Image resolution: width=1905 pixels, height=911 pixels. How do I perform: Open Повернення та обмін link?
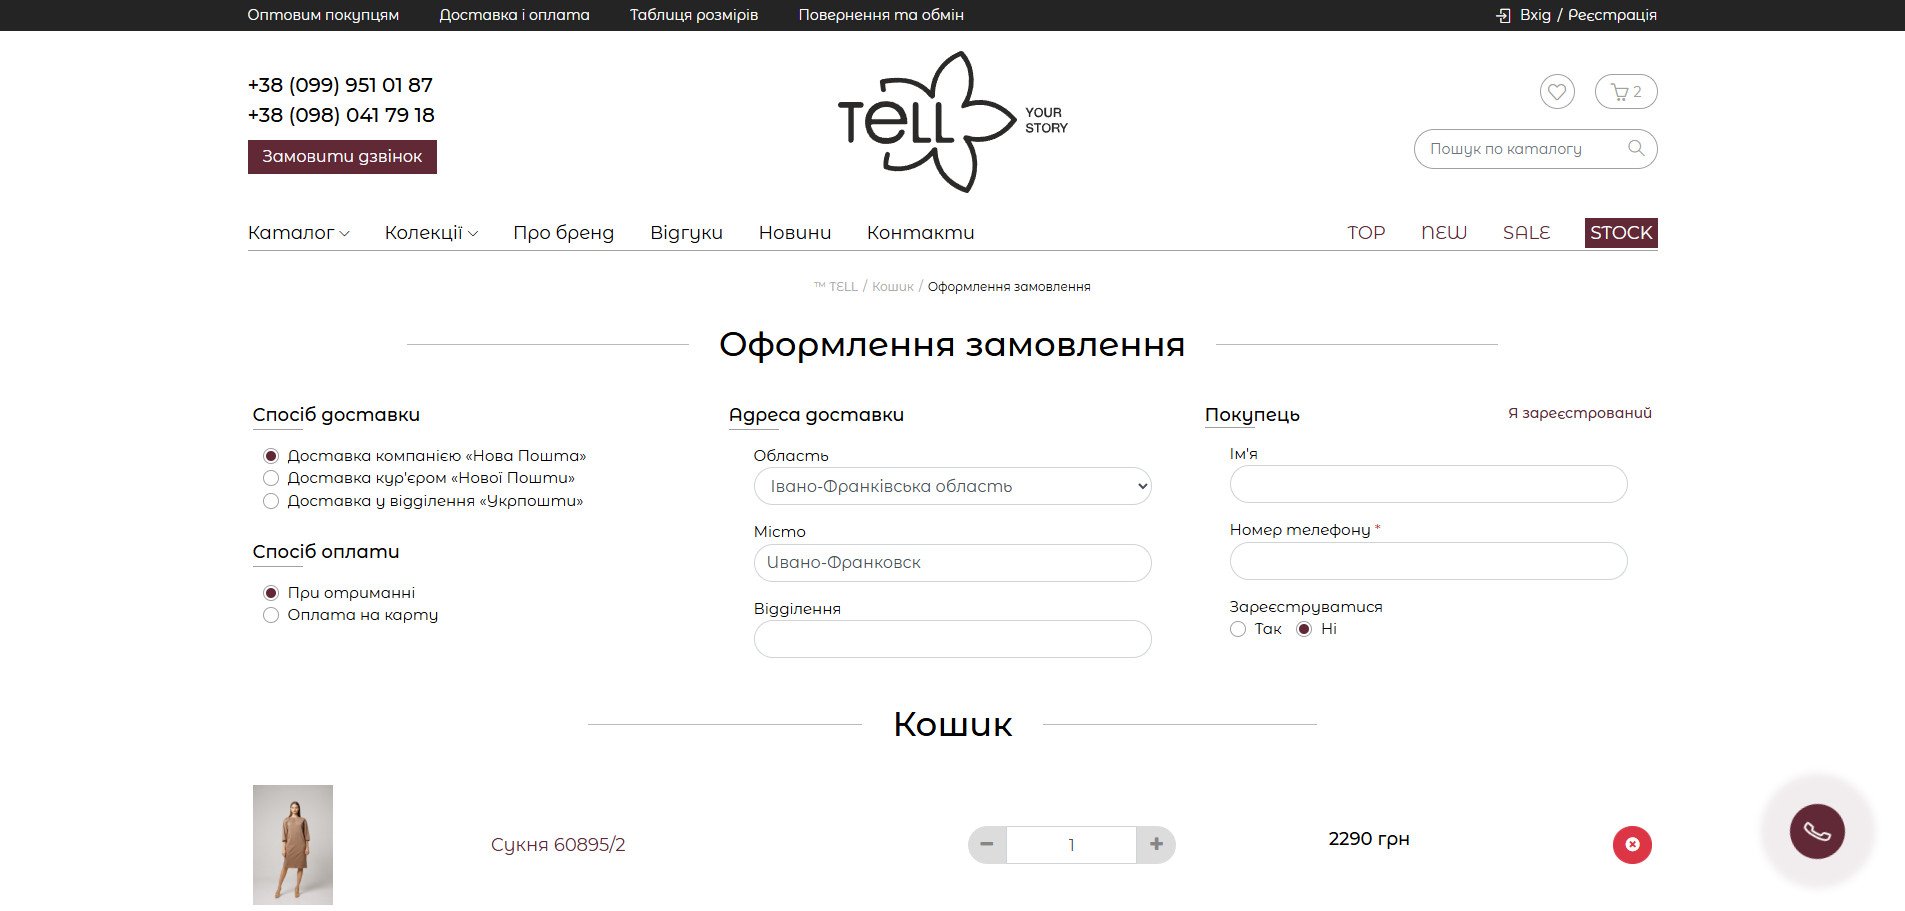[881, 15]
